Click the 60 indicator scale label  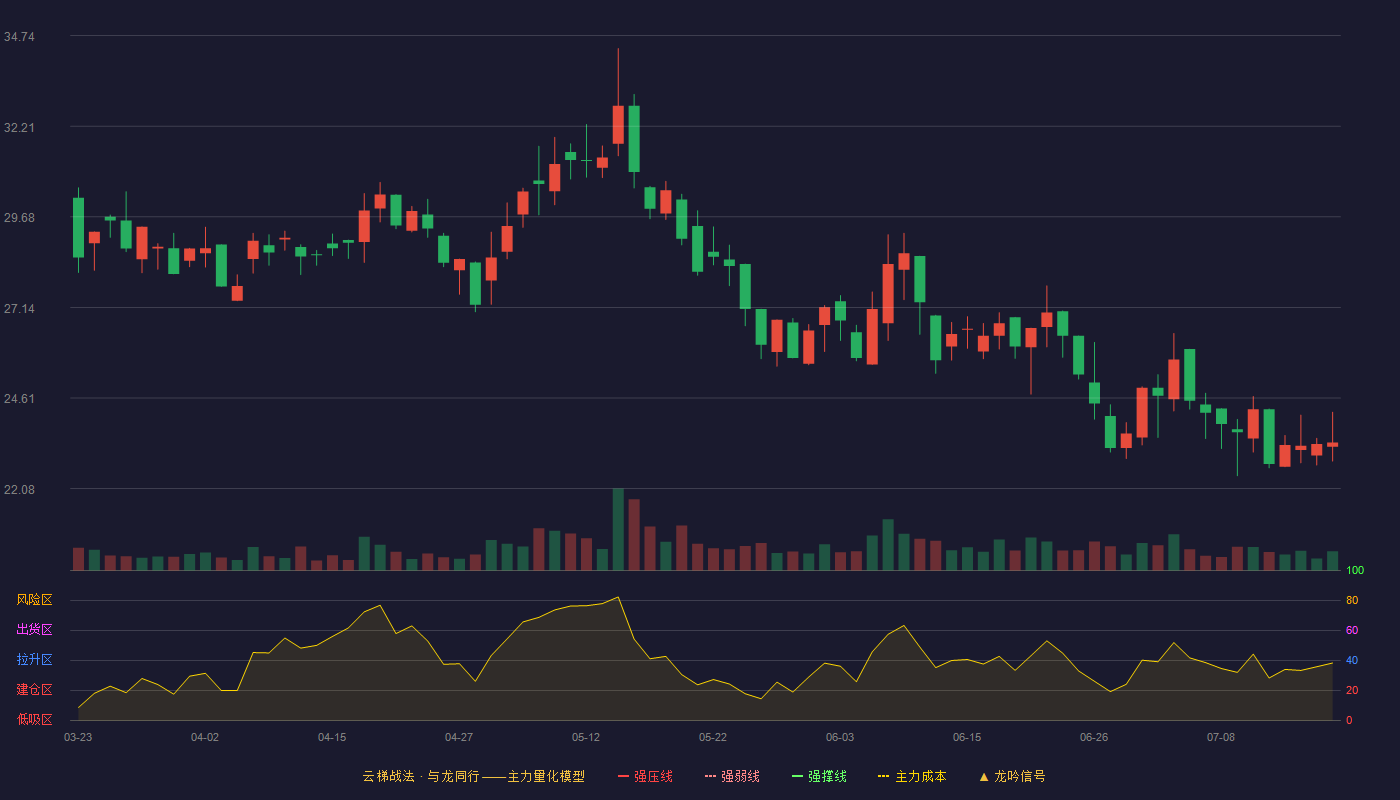tap(1352, 631)
